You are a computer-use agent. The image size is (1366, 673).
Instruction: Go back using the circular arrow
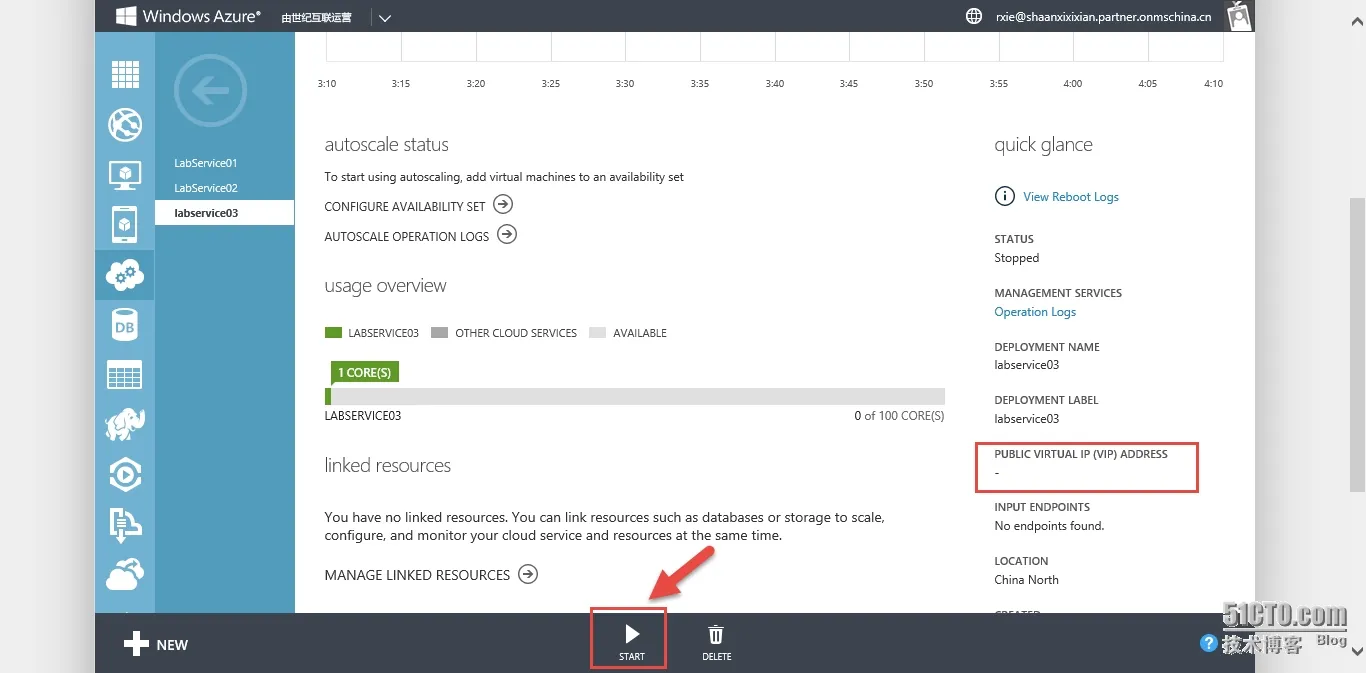(210, 91)
